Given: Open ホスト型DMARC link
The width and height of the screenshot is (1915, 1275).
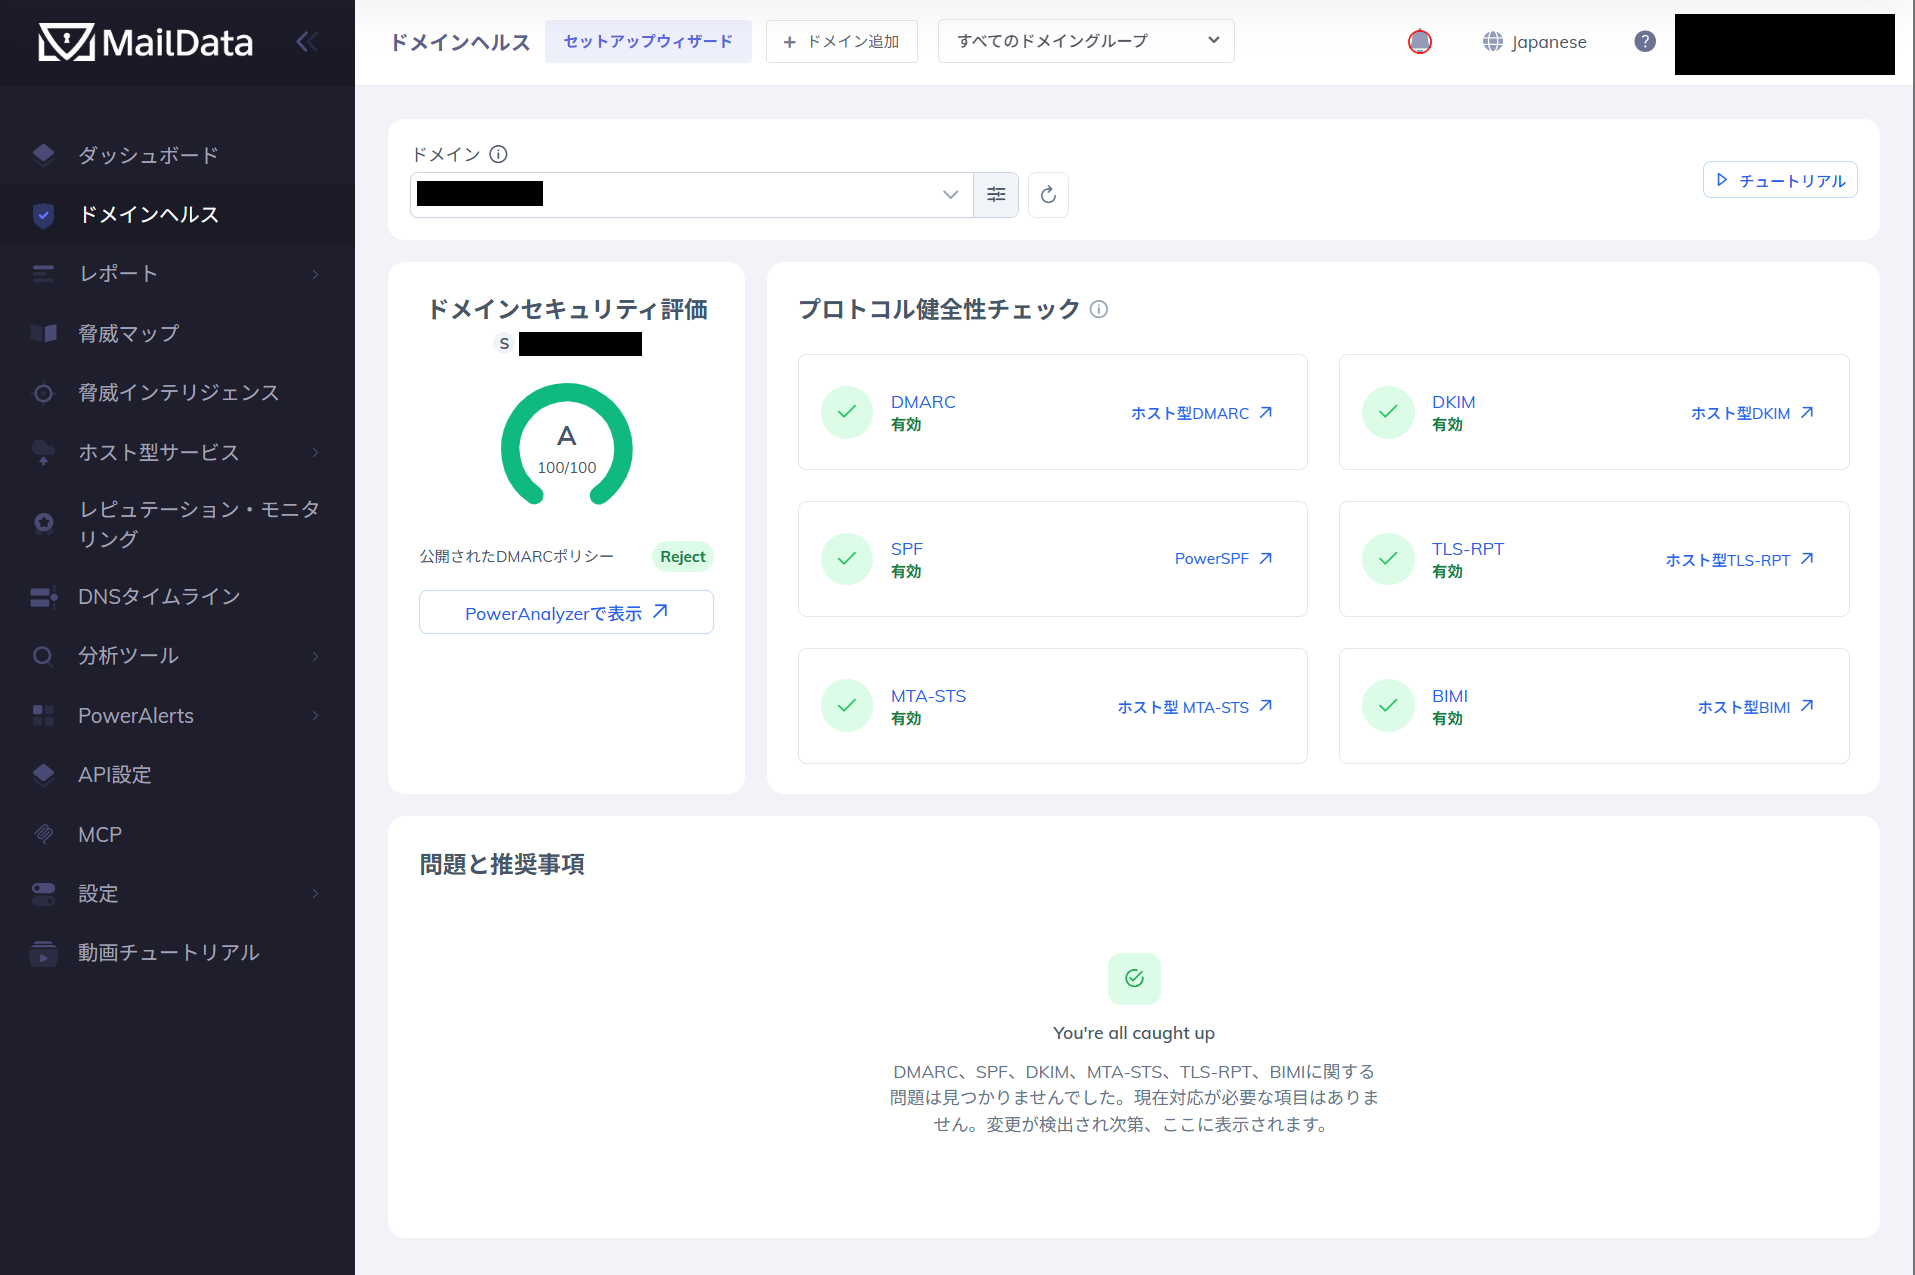Looking at the screenshot, I should click(x=1201, y=413).
